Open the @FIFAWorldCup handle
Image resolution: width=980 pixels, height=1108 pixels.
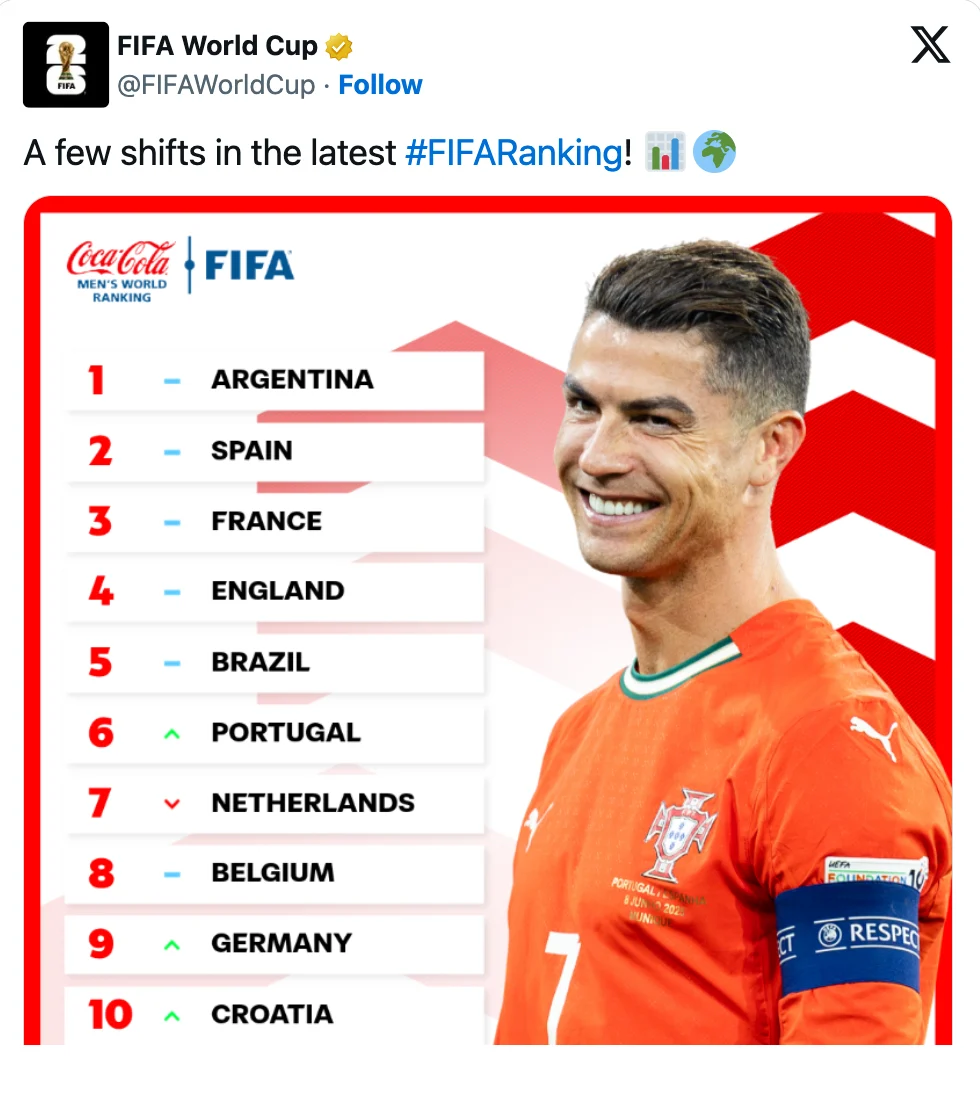(x=216, y=85)
